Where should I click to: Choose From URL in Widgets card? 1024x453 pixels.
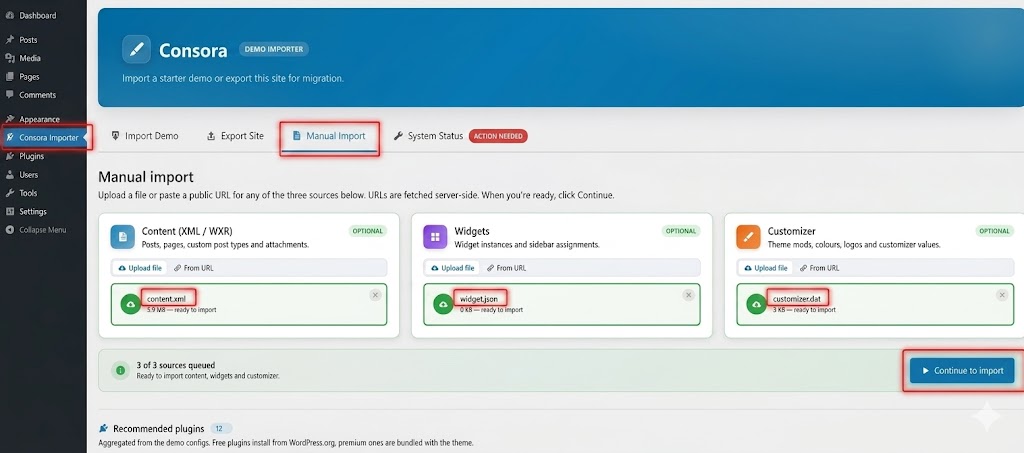point(506,268)
